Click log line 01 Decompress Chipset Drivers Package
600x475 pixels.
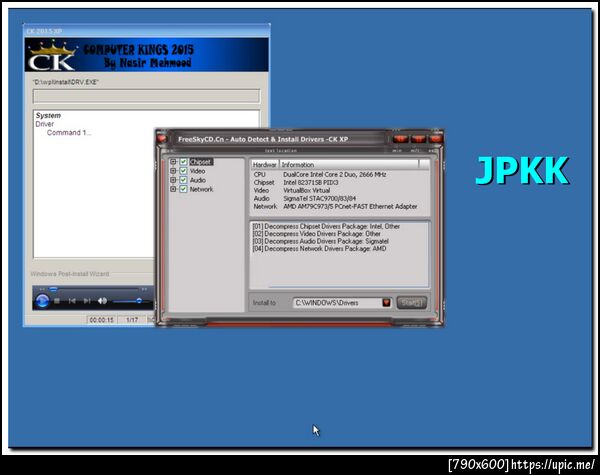tap(326, 226)
